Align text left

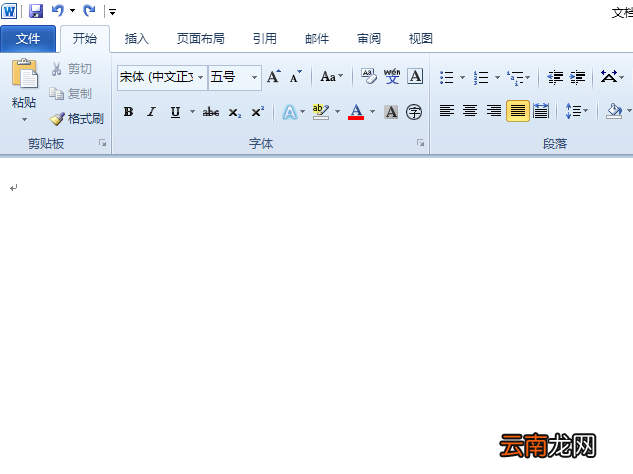[x=446, y=111]
